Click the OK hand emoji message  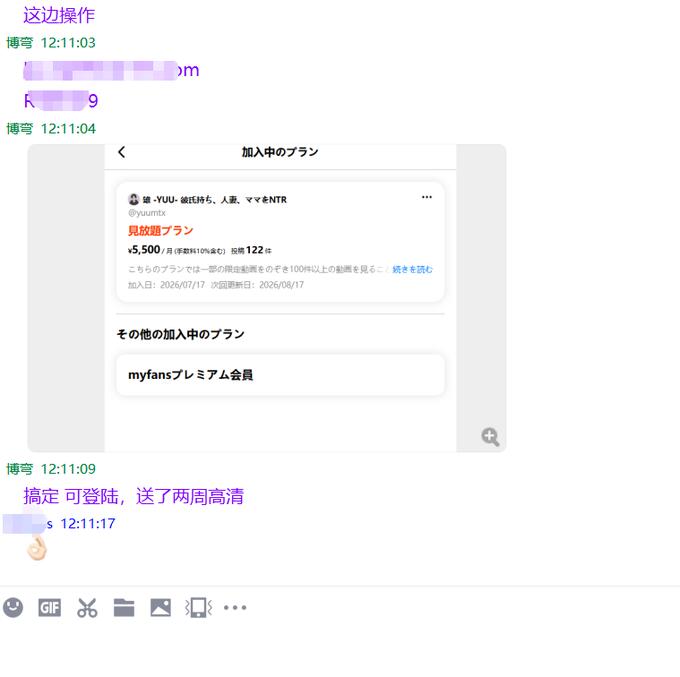[37, 548]
